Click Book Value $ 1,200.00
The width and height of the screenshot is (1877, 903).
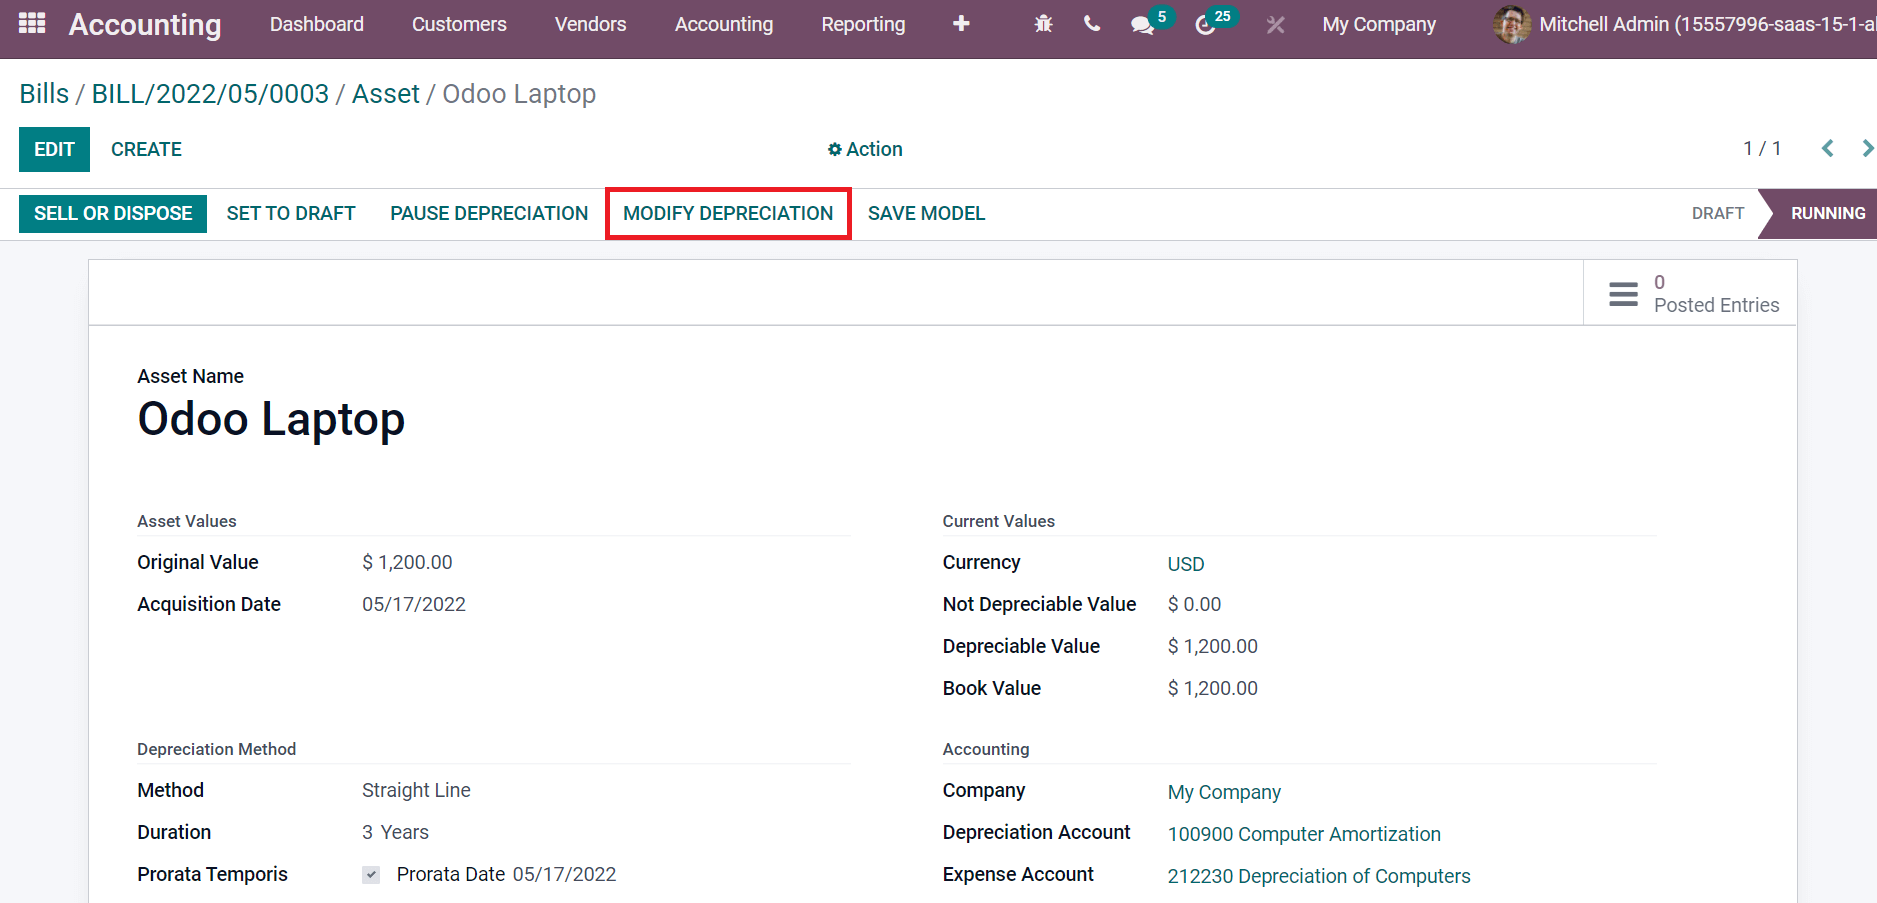1213,689
